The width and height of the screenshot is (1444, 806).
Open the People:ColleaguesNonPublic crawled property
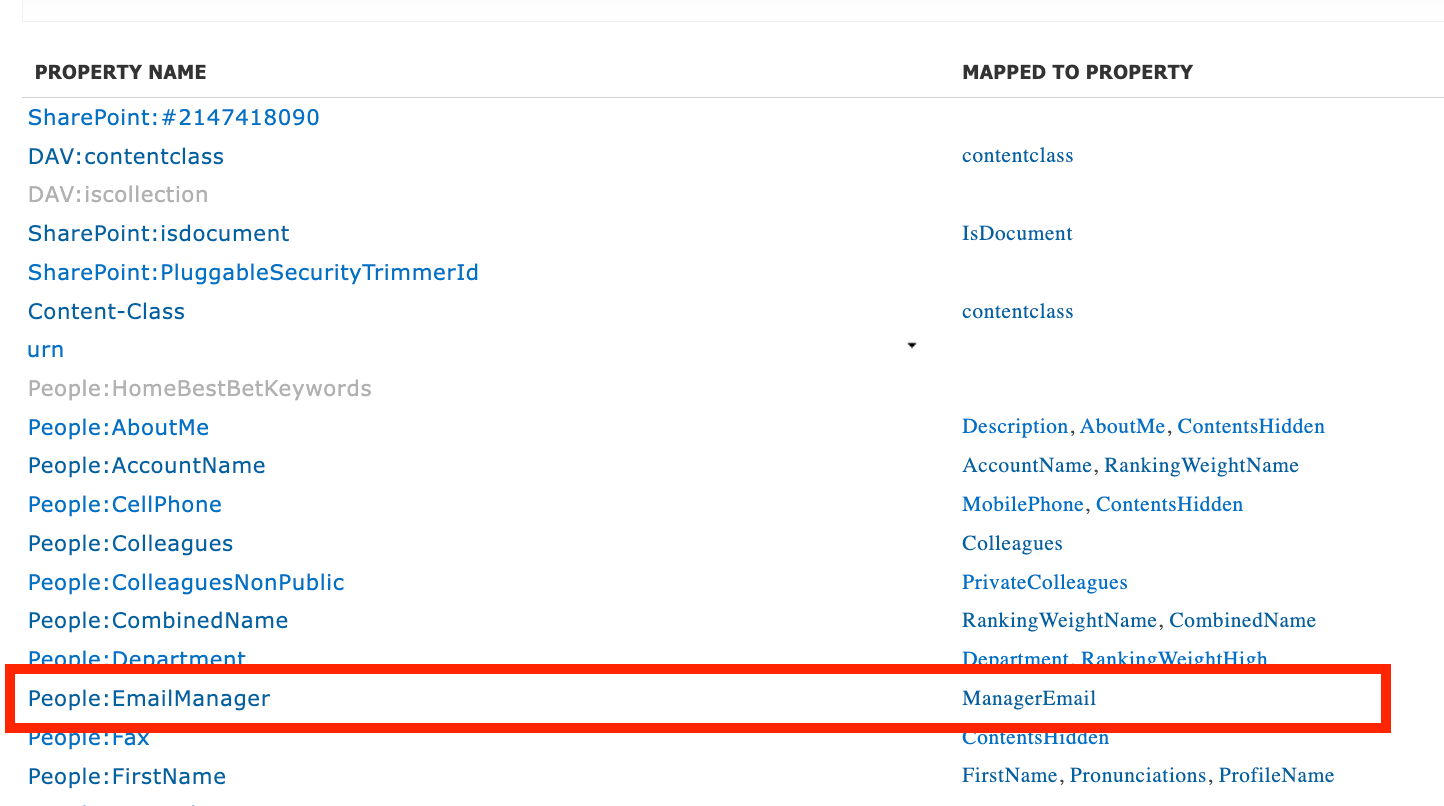(x=186, y=582)
